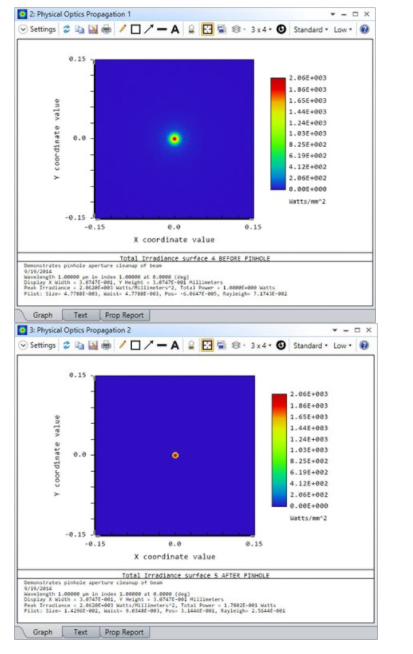Viewport: 413px width, 654px height.
Task: Expand Settings chevron in Propagation 1 window
Action: coord(23,30)
